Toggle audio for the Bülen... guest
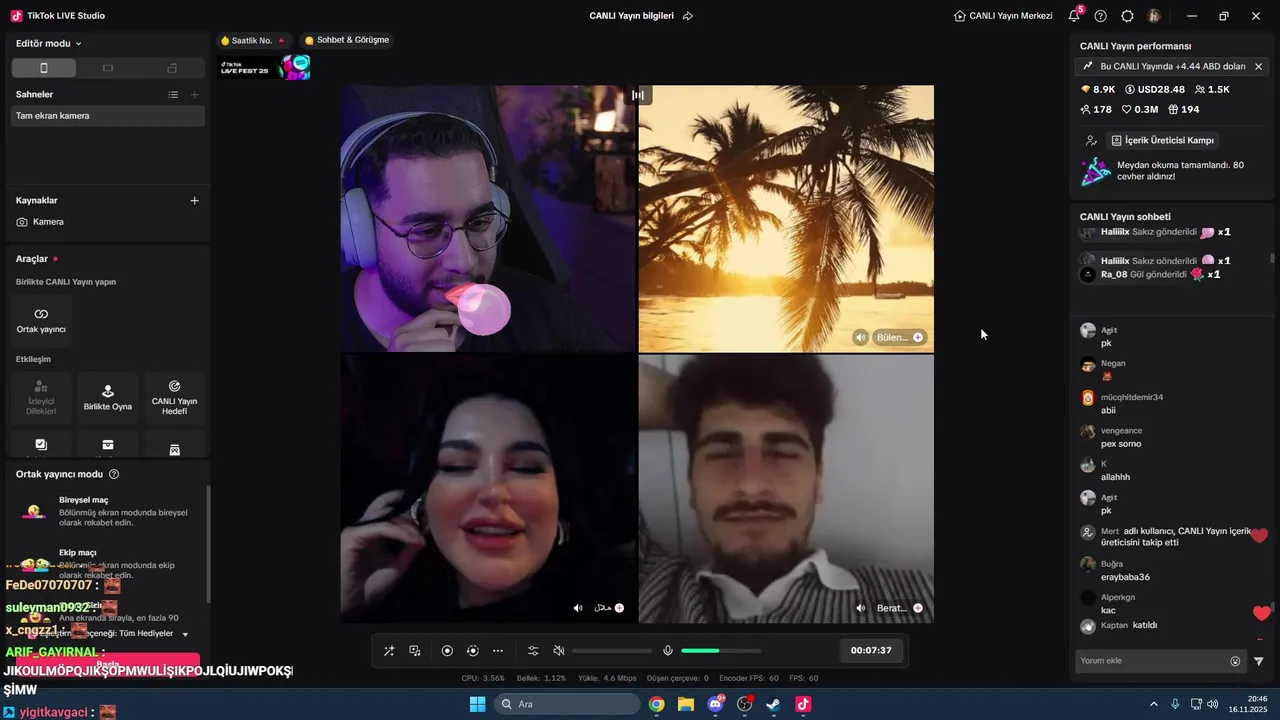 tap(860, 337)
